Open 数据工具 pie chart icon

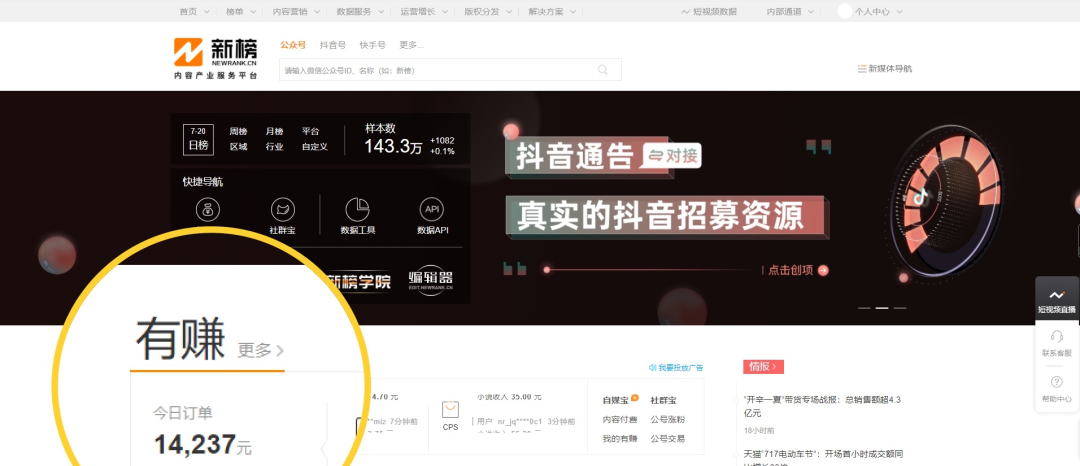[x=358, y=210]
